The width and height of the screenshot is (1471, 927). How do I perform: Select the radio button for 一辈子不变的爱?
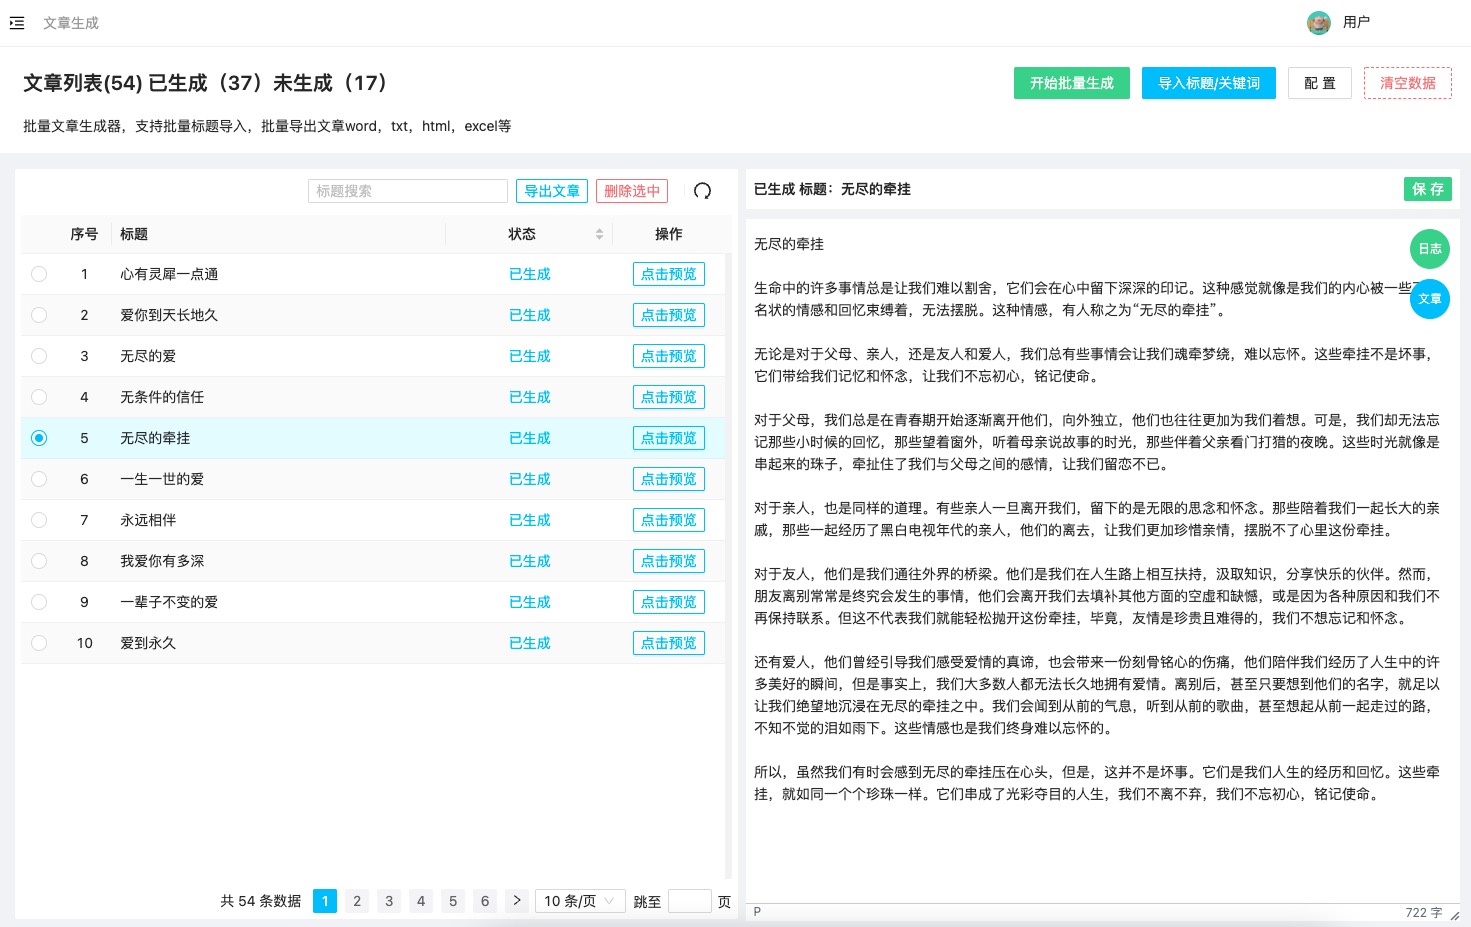coord(39,602)
